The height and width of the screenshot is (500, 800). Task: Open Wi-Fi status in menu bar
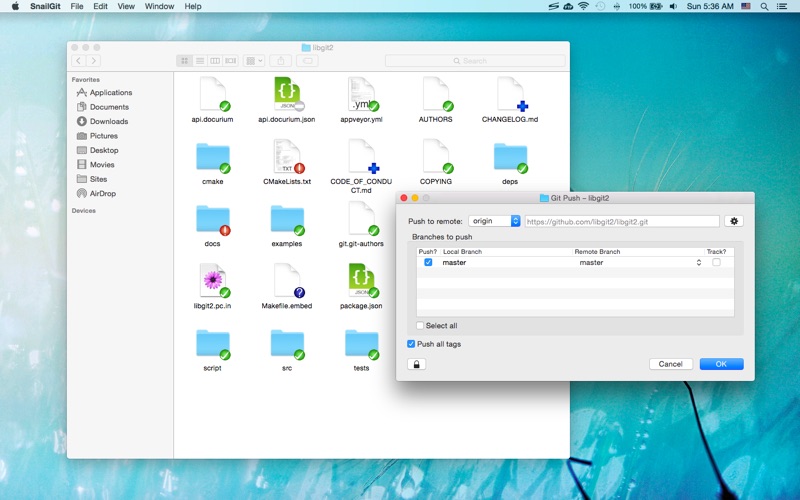tap(584, 6)
